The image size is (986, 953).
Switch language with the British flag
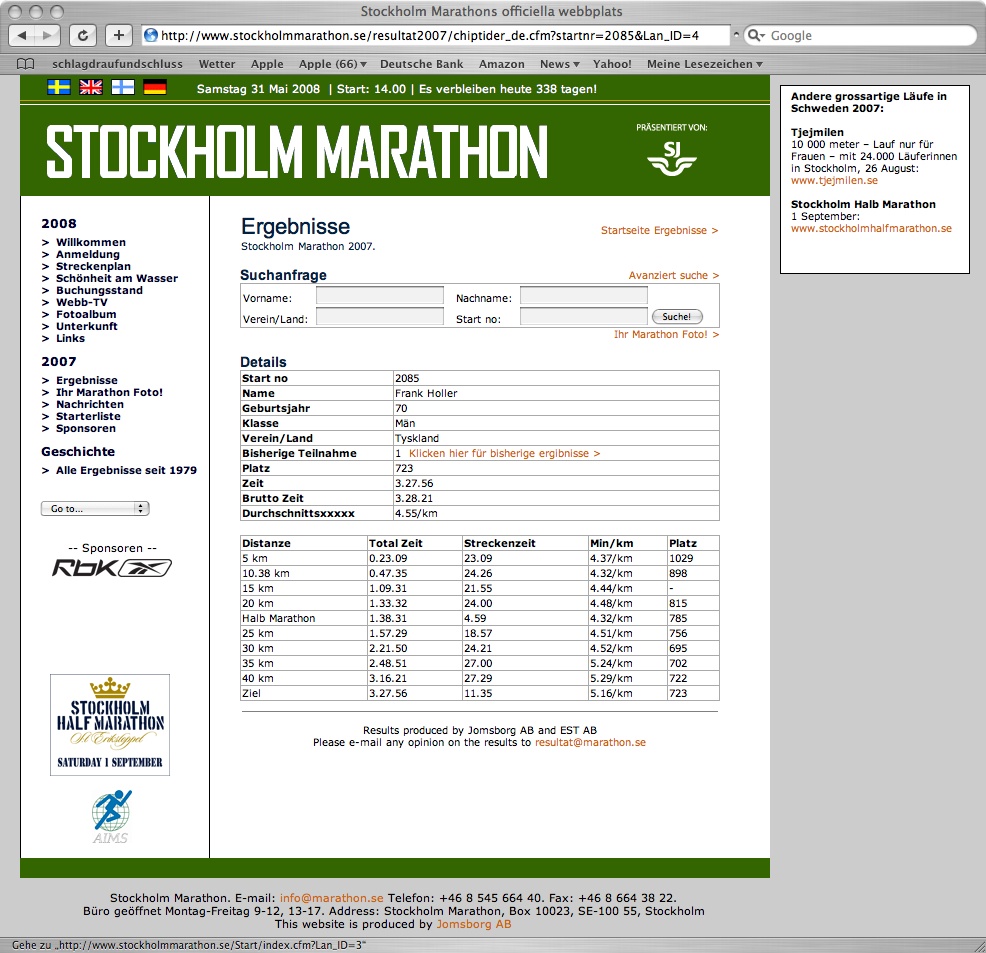(x=91, y=87)
